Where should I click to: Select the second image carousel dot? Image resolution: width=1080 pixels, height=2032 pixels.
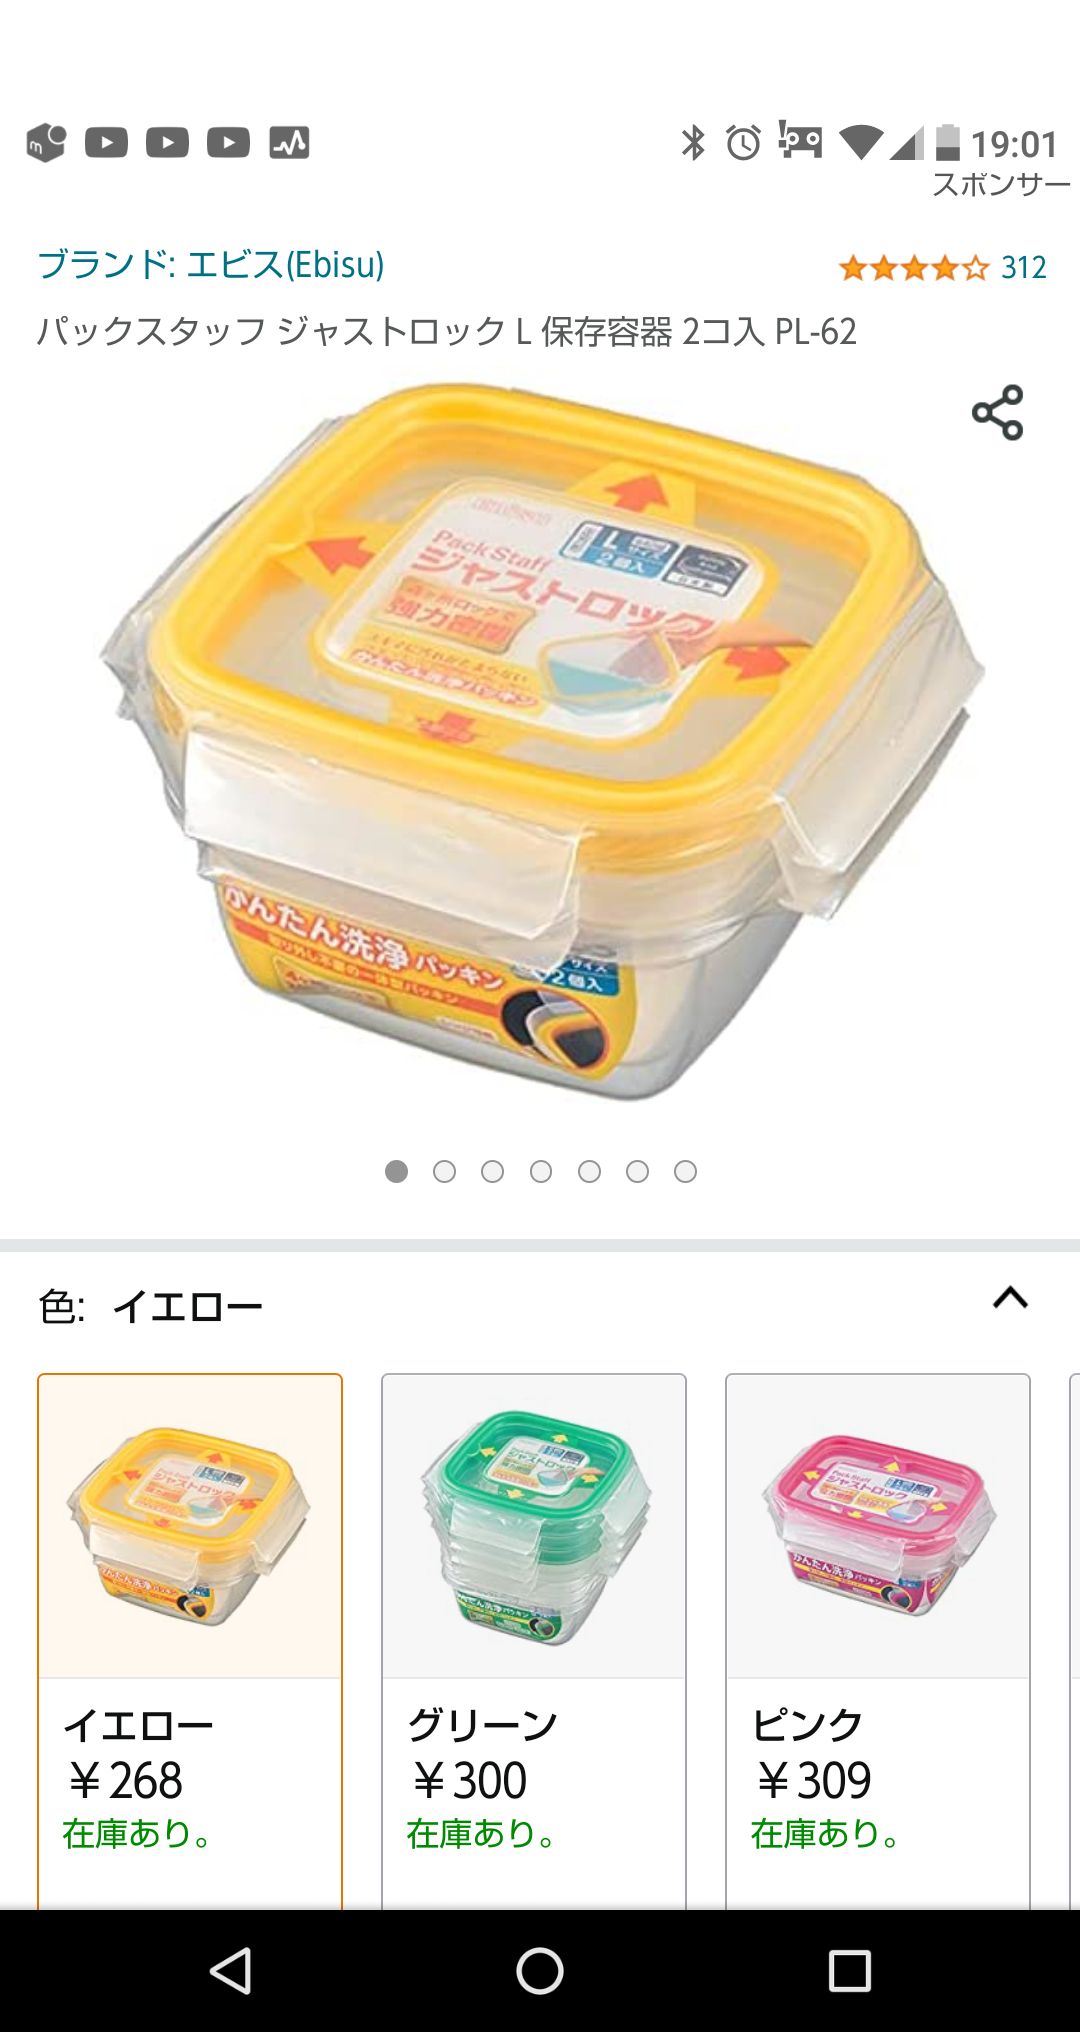(x=444, y=1171)
